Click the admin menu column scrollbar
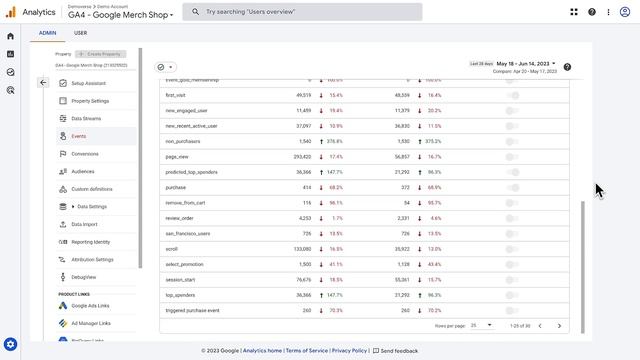The width and height of the screenshot is (640, 360). coord(140,158)
